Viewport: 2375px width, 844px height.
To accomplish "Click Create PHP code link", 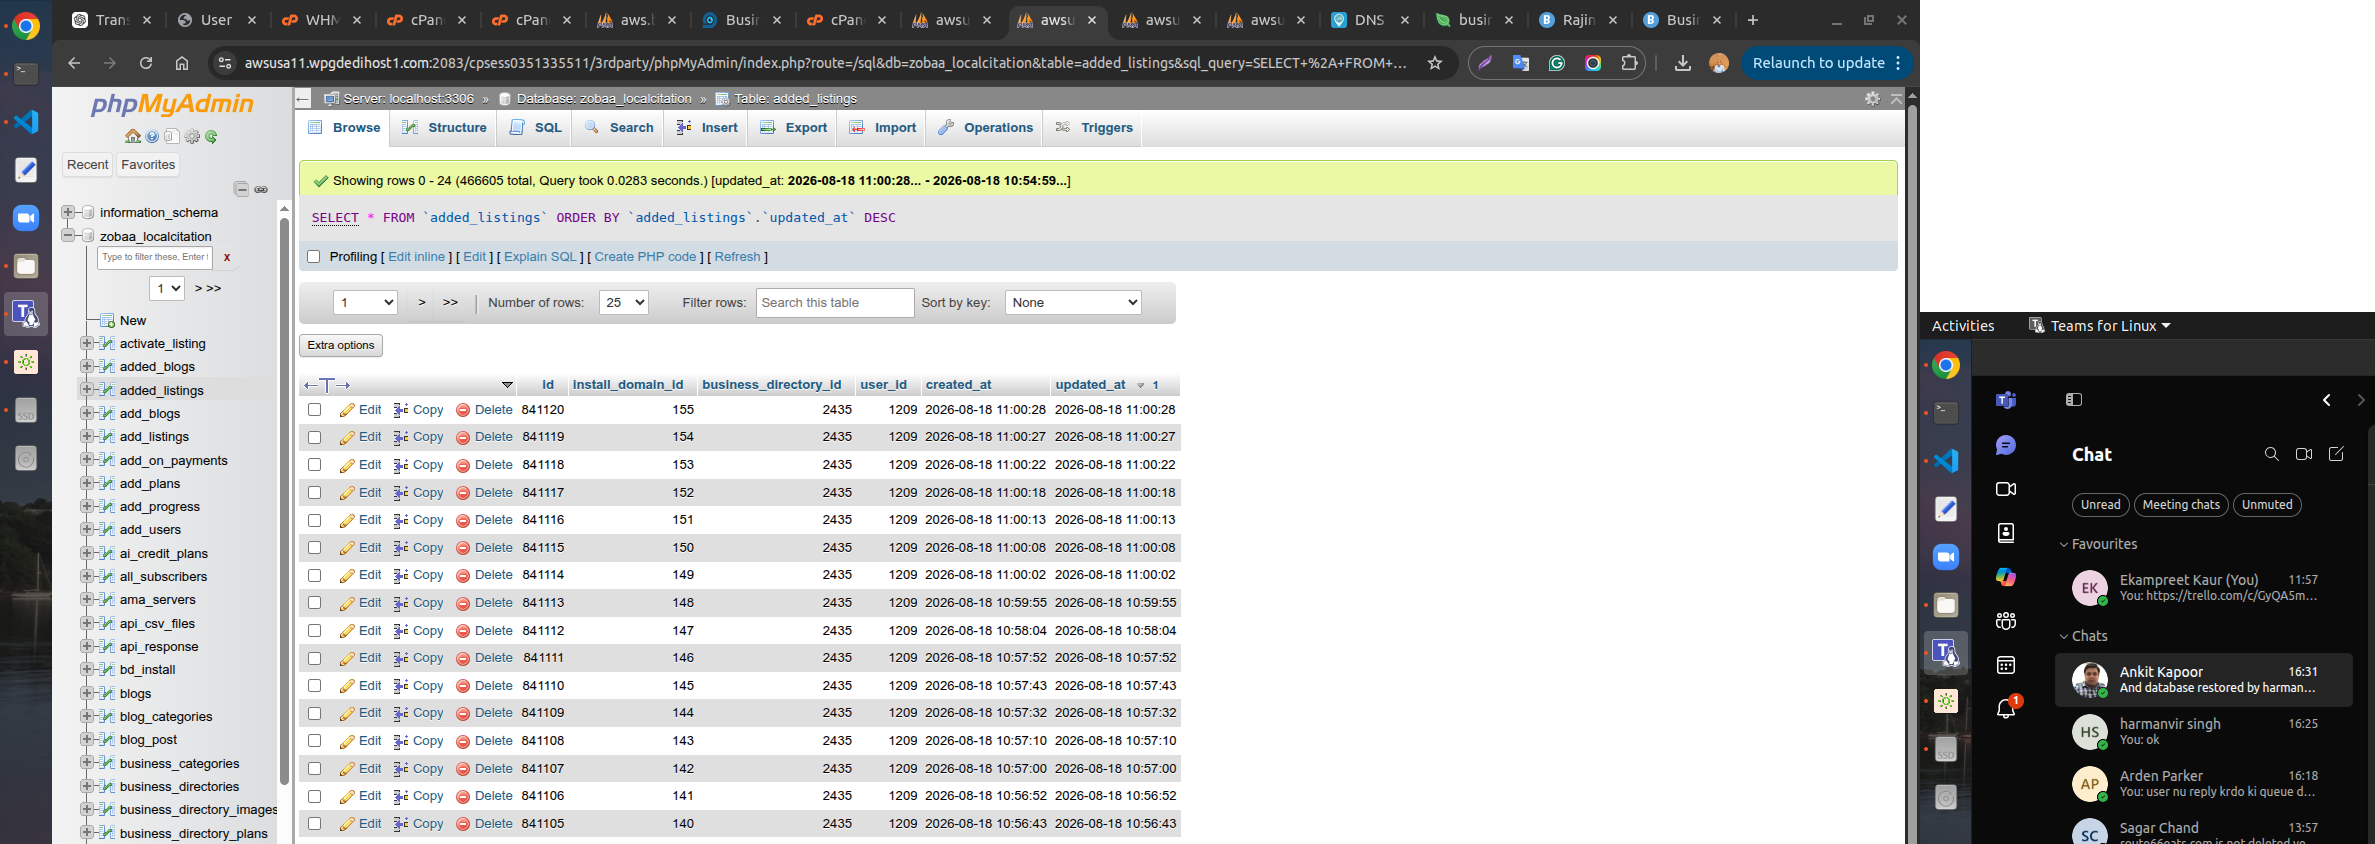I will point(645,257).
